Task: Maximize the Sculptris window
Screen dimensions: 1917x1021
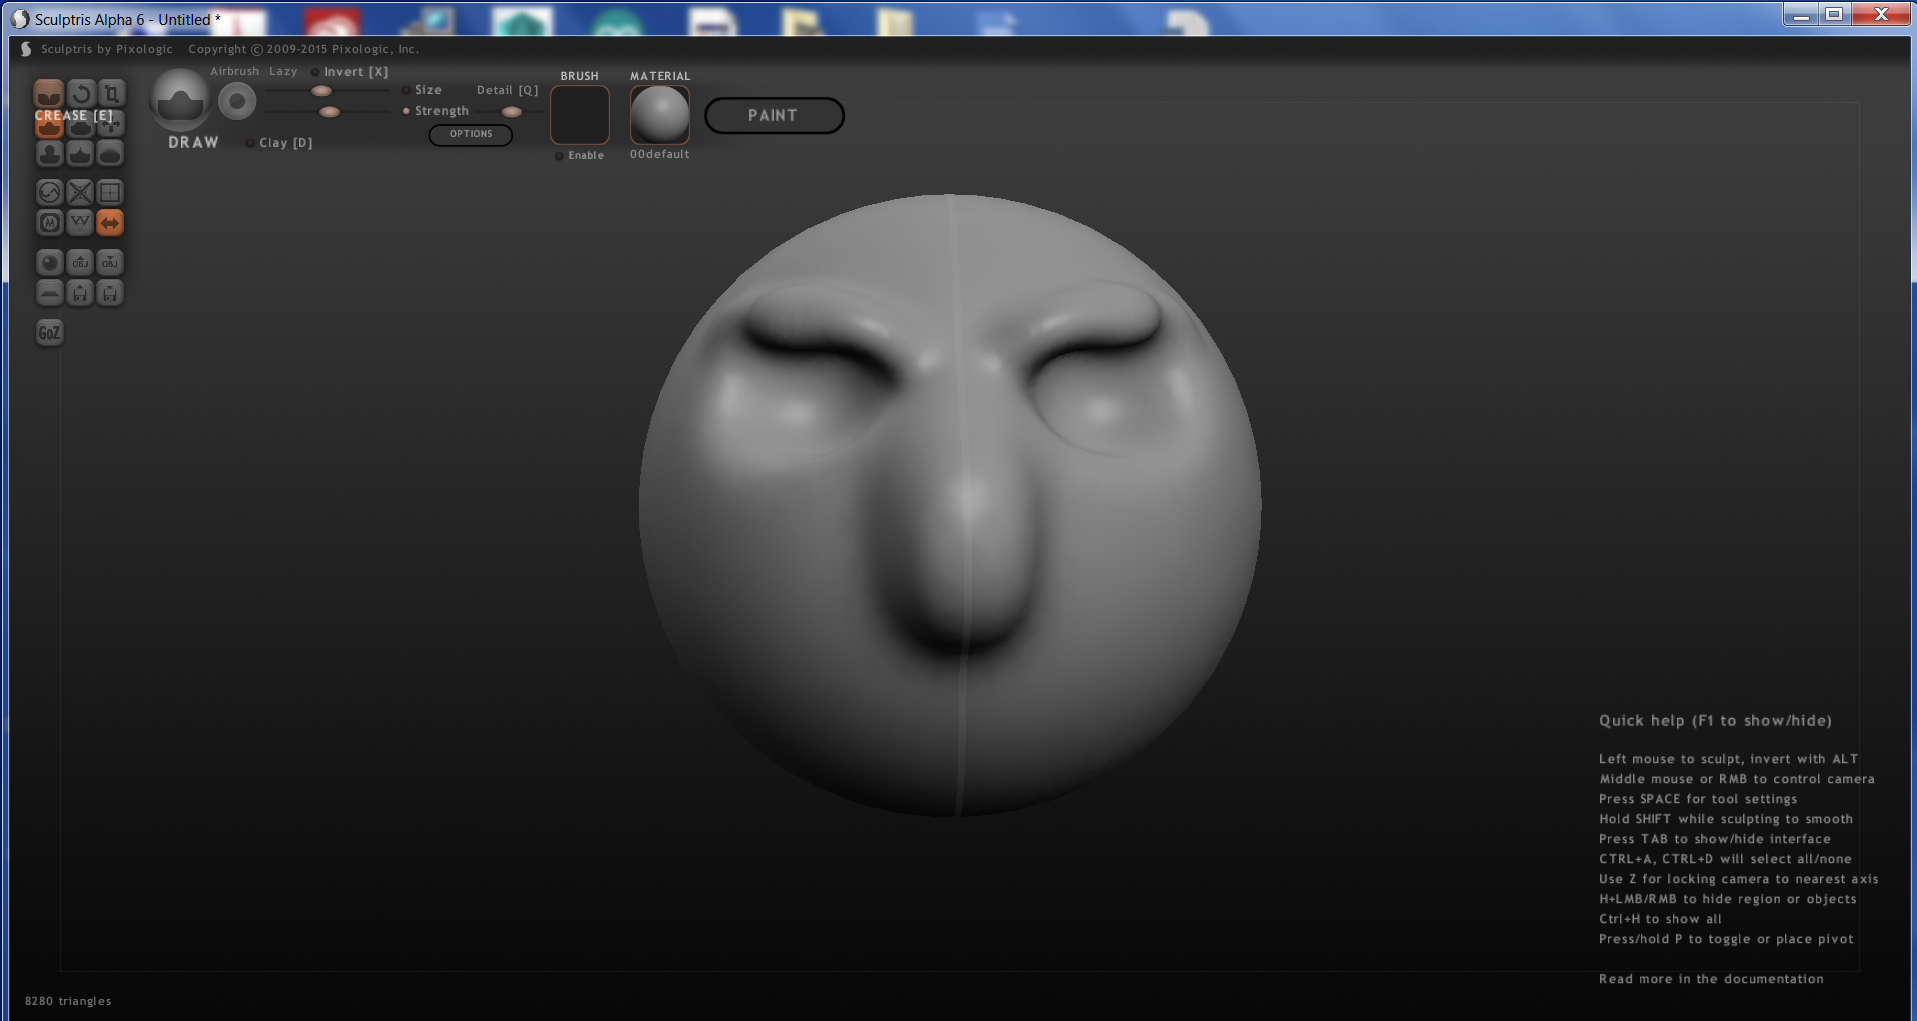Action: click(1834, 14)
